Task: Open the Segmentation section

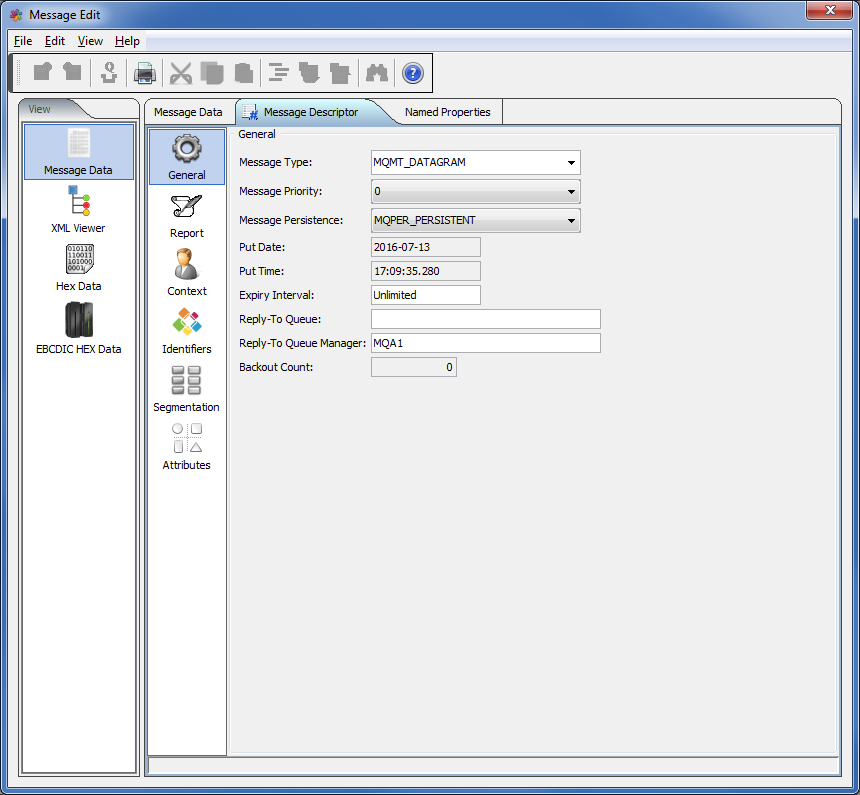Action: click(x=186, y=390)
